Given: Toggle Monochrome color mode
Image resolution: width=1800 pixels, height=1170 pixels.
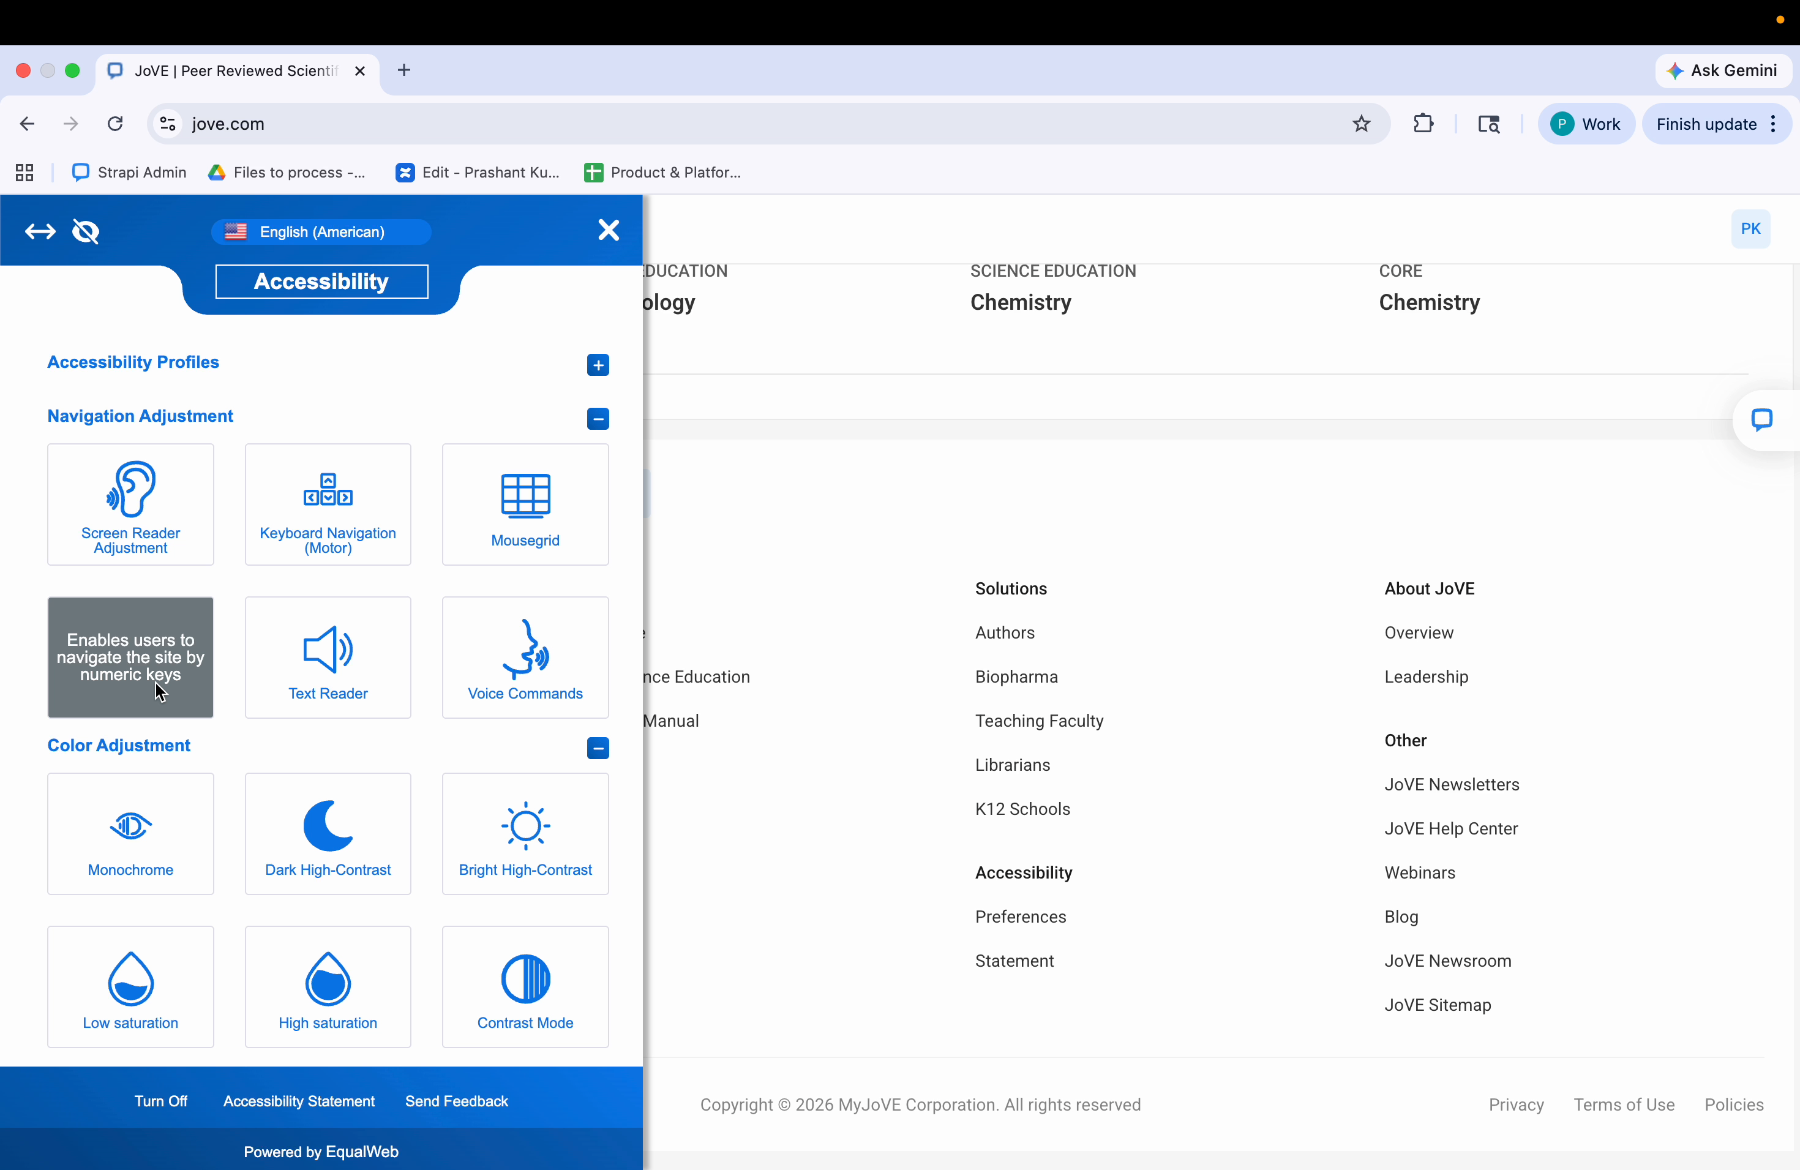Looking at the screenshot, I should 130,834.
